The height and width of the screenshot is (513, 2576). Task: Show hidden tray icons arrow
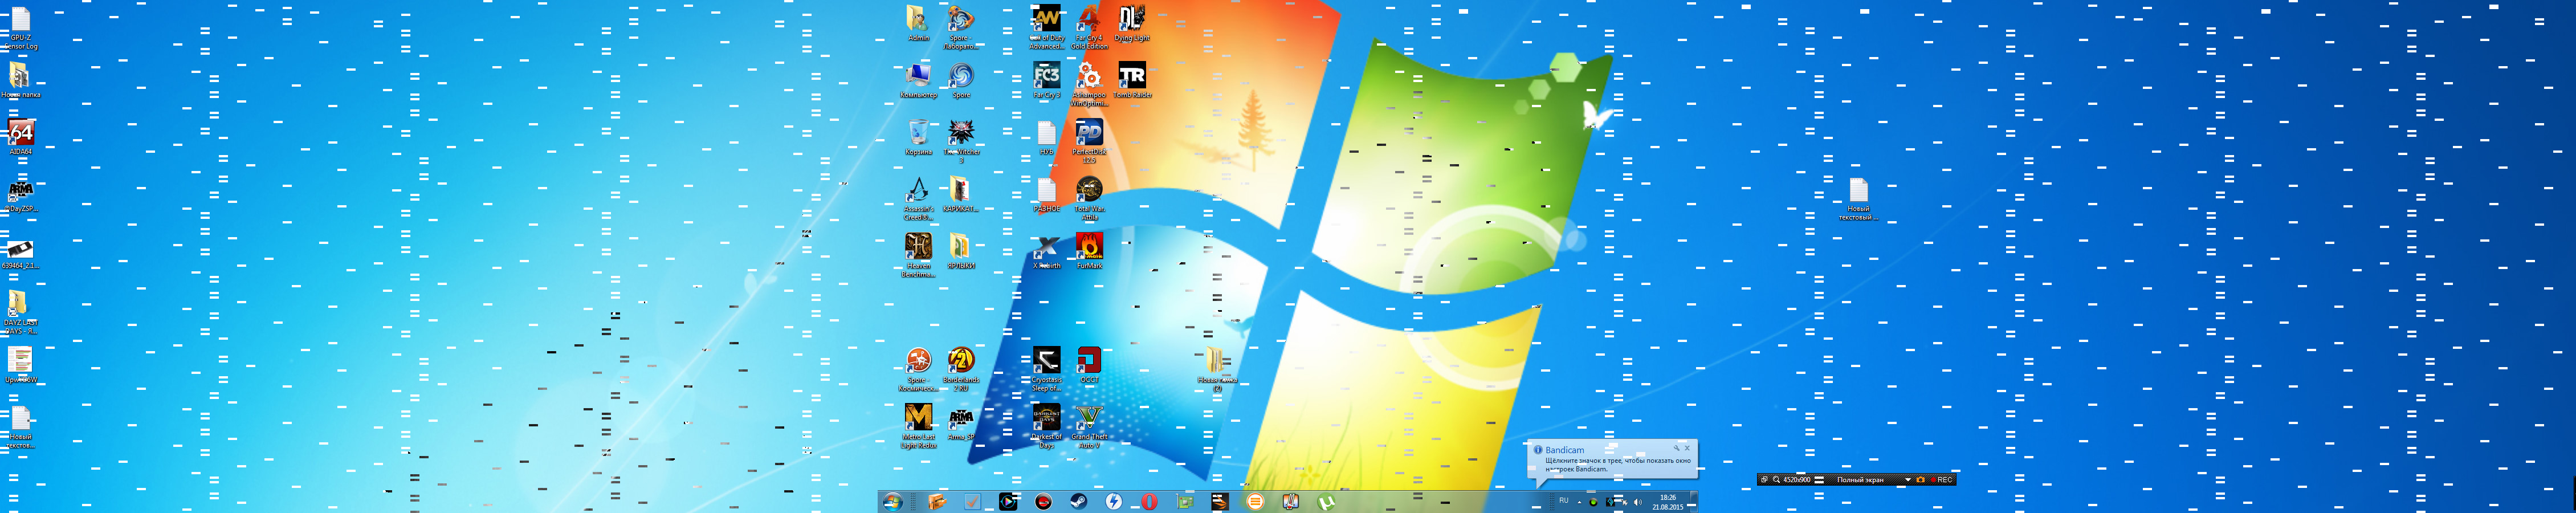click(1579, 502)
